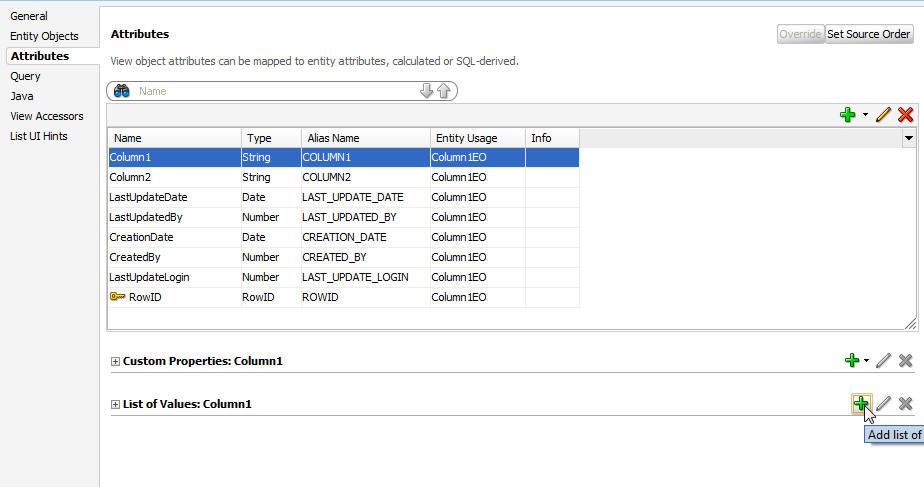The height and width of the screenshot is (487, 924).
Task: Delete custom property X icon
Action: tap(906, 360)
